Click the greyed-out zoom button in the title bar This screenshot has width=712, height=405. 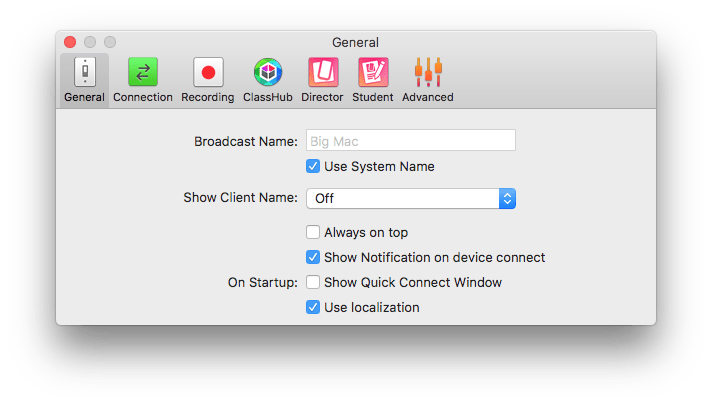[x=110, y=42]
